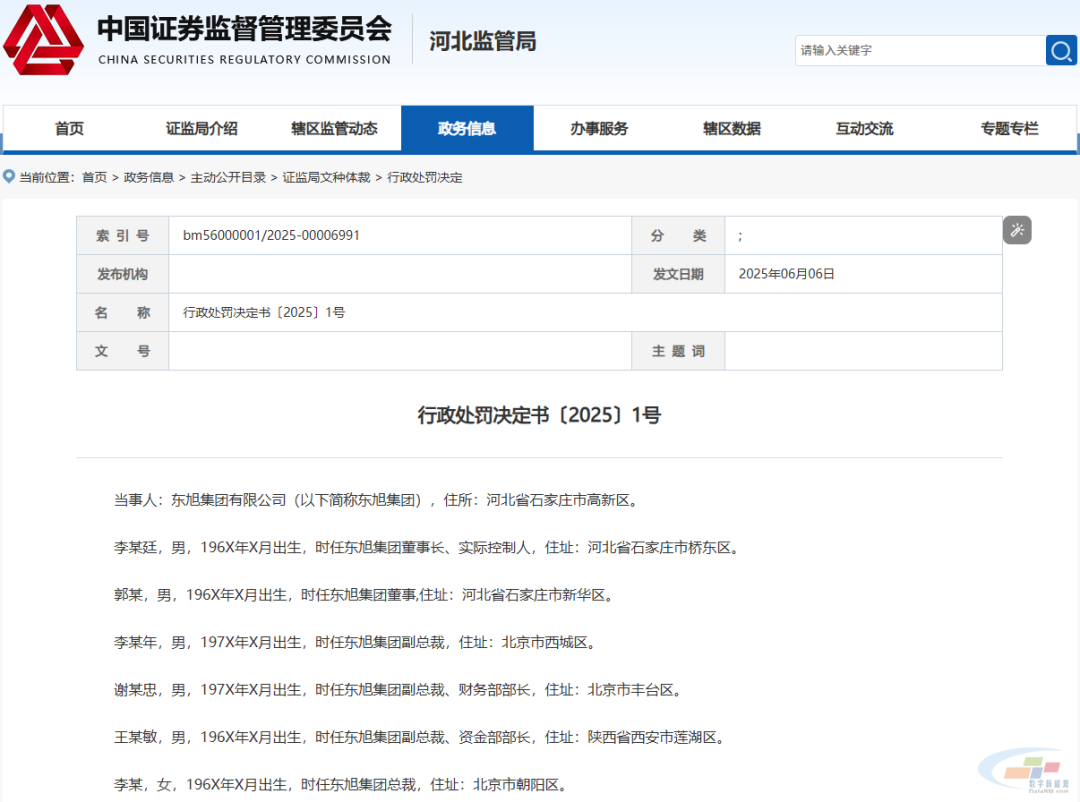
Task: Open the 办事服务 menu item
Action: (599, 129)
